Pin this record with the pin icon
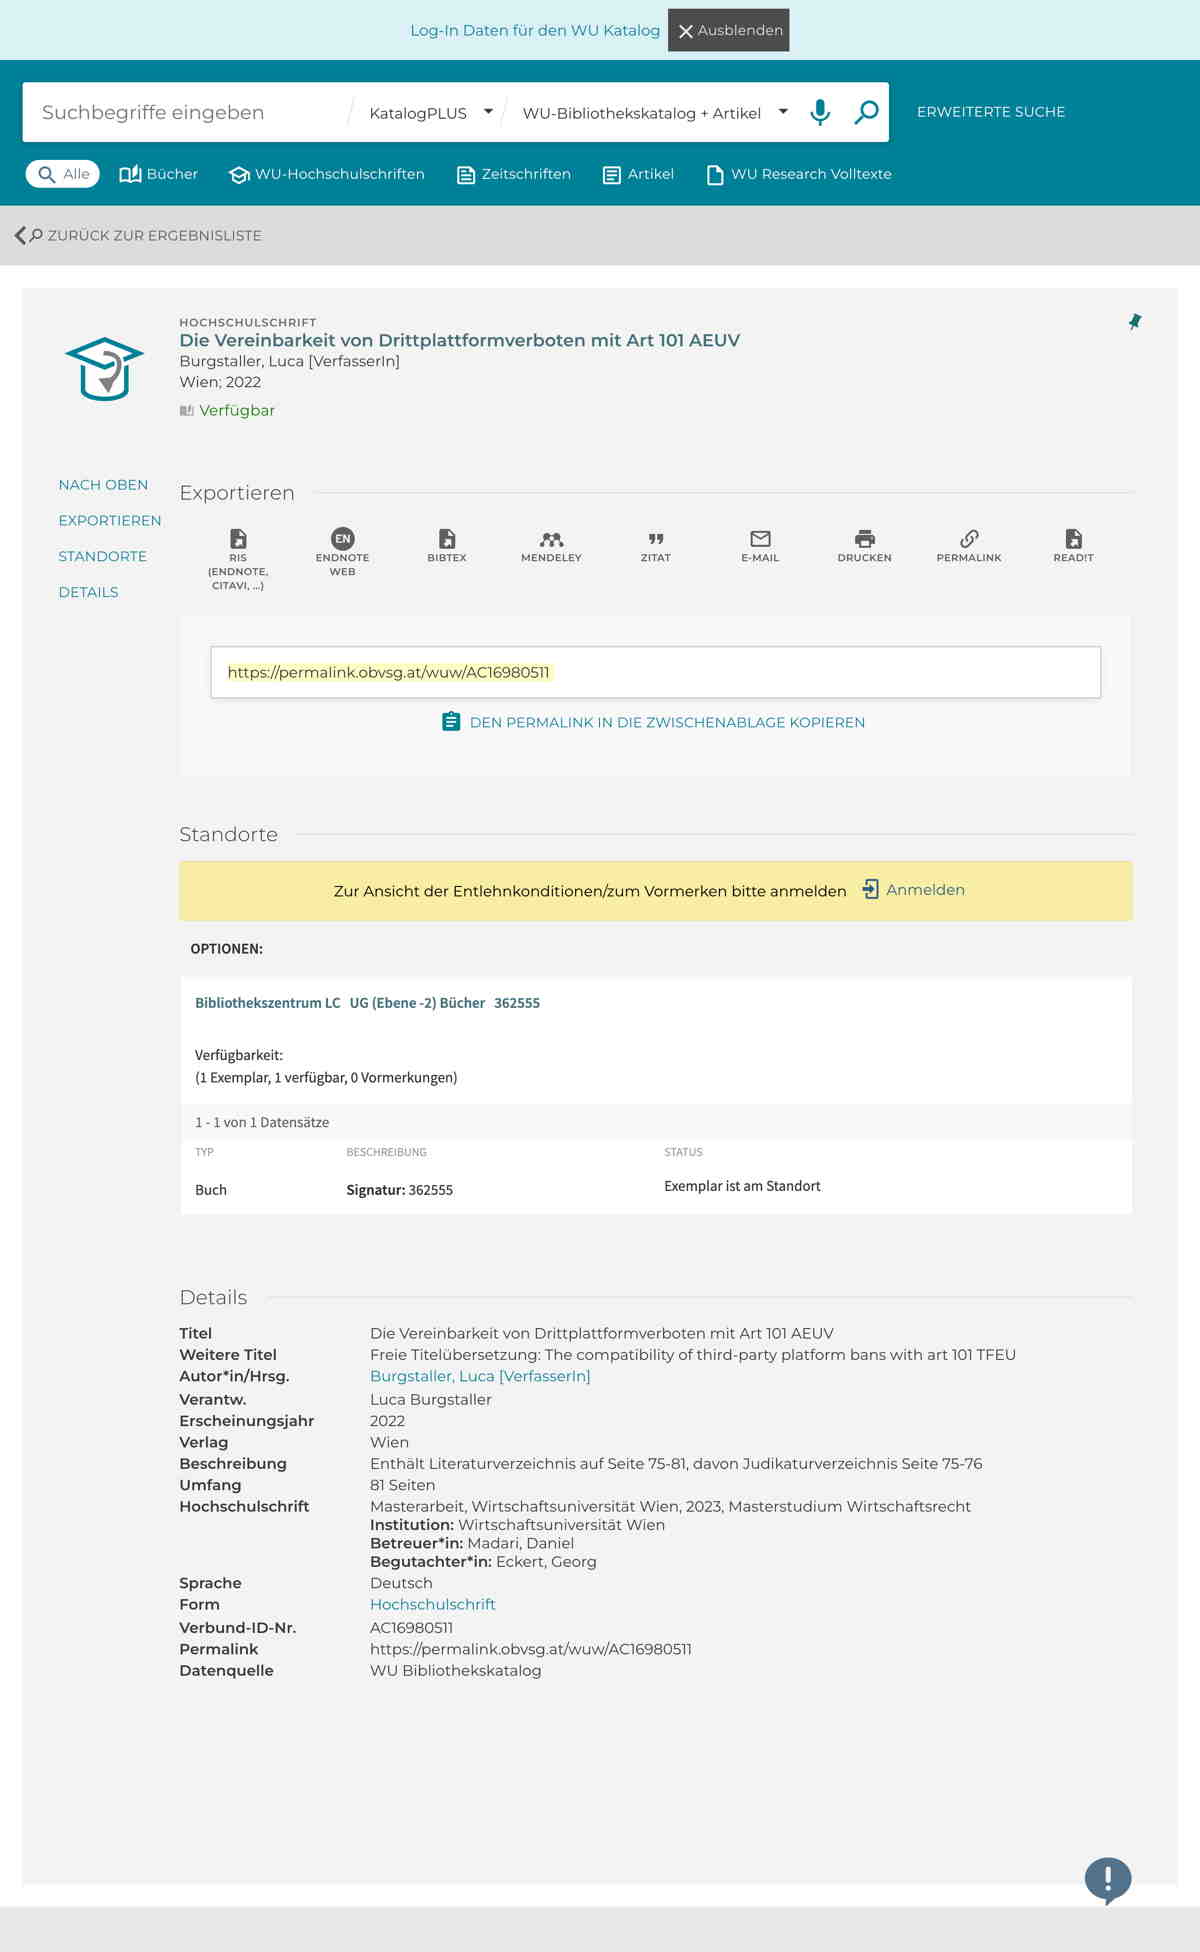The height and width of the screenshot is (1952, 1200). tap(1134, 322)
